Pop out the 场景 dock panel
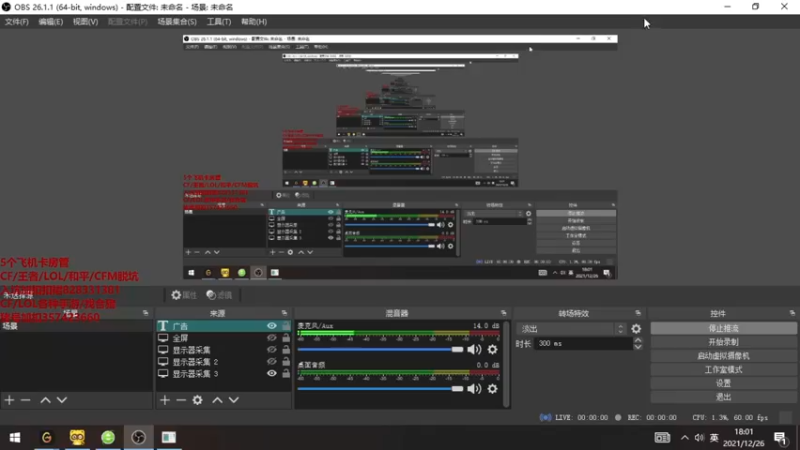800x450 pixels. point(145,313)
